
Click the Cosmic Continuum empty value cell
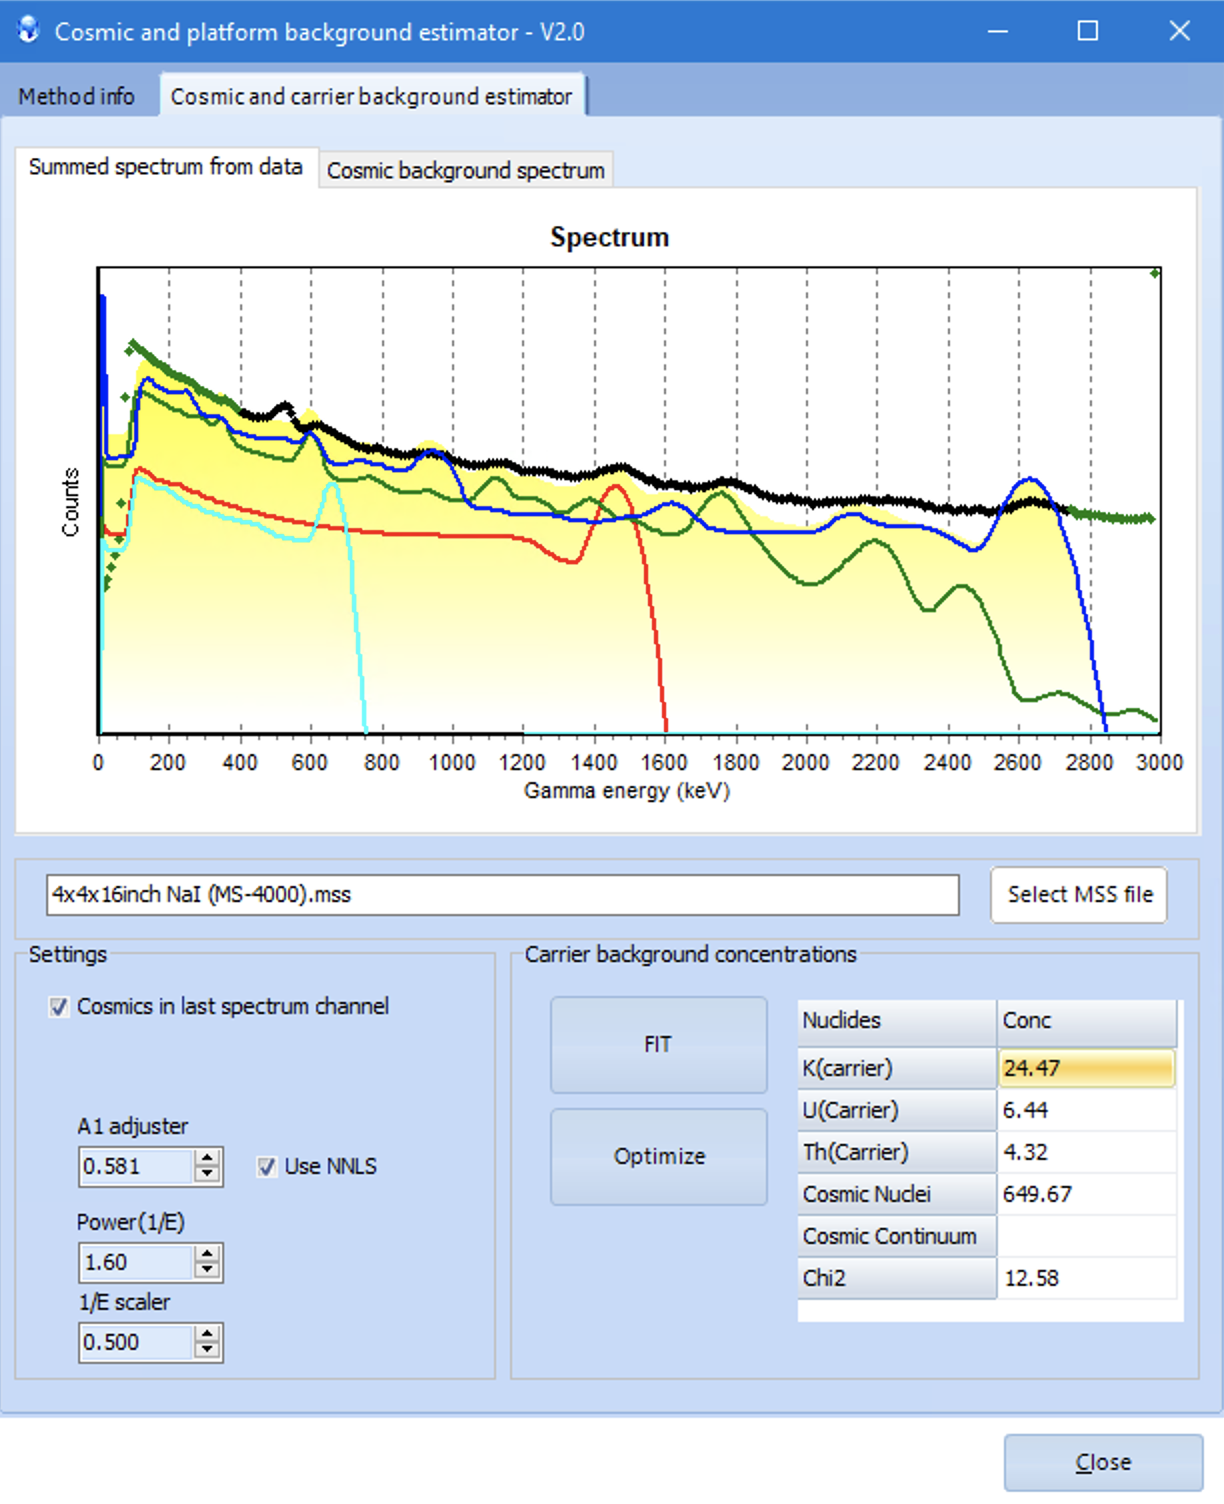1086,1236
